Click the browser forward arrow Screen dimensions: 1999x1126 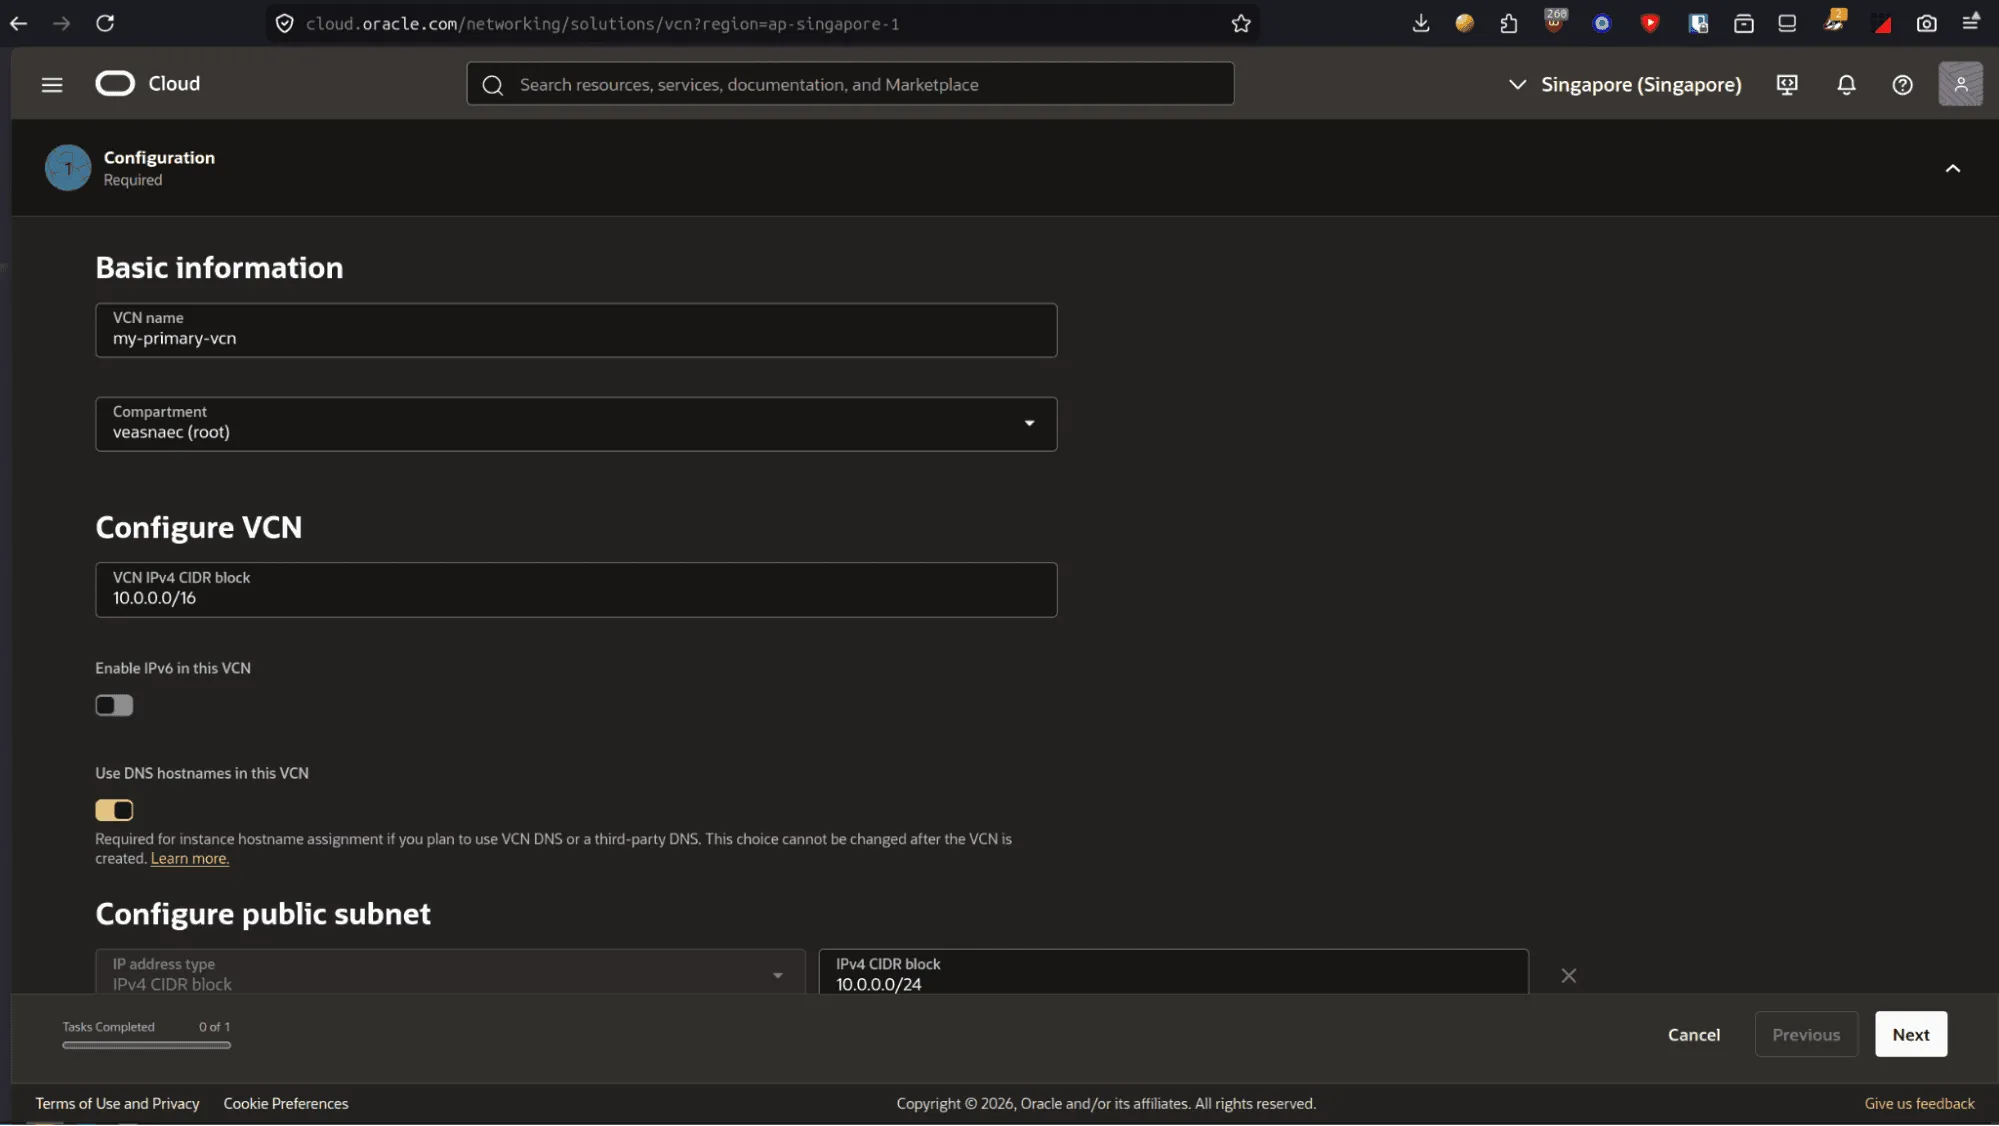tap(62, 23)
